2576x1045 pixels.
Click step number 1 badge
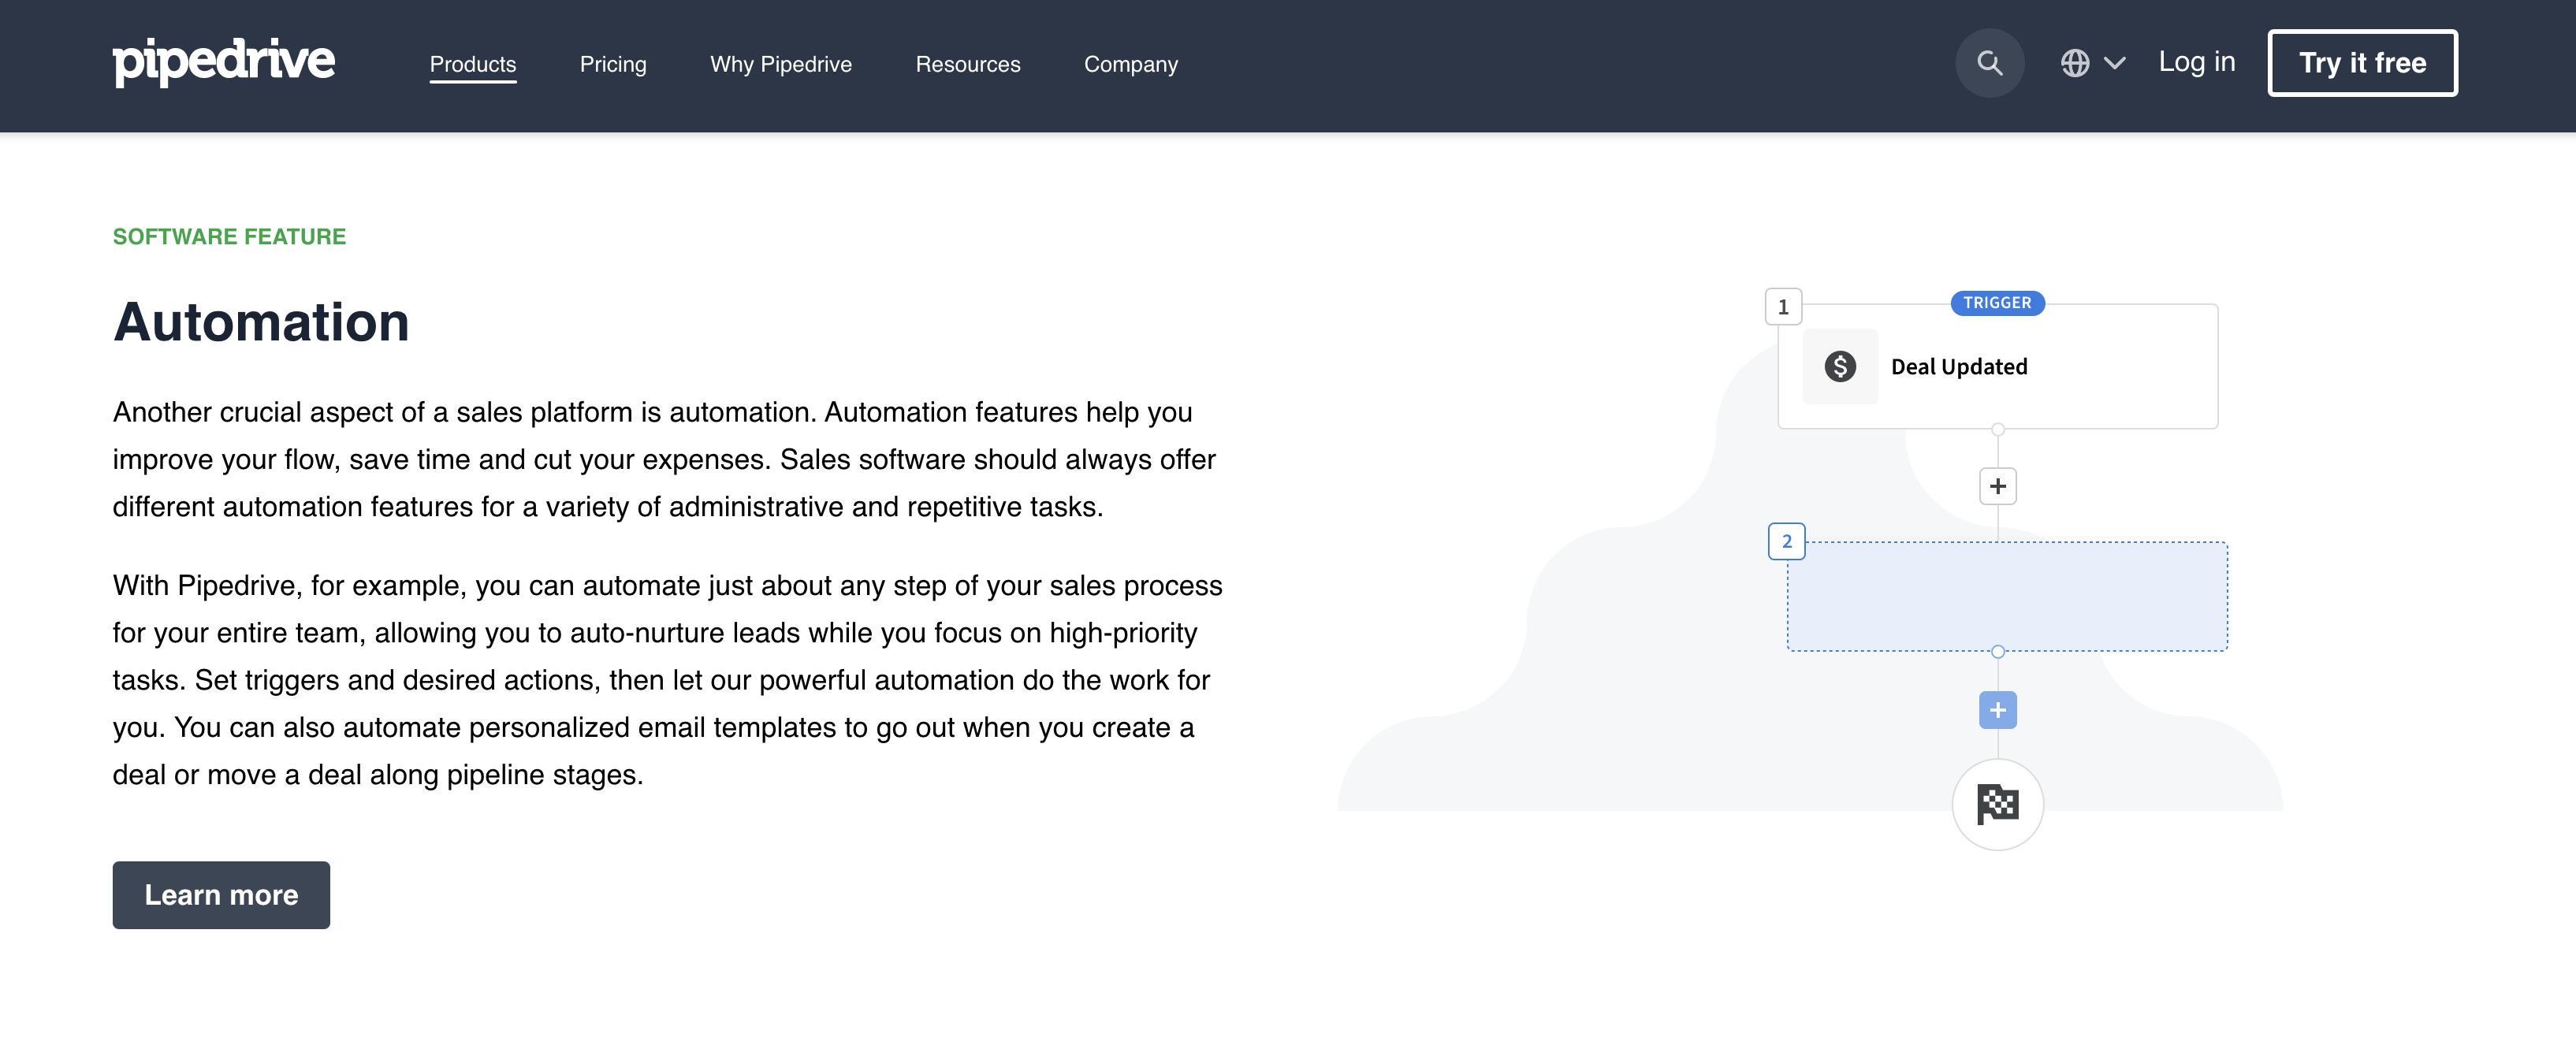click(x=1783, y=307)
